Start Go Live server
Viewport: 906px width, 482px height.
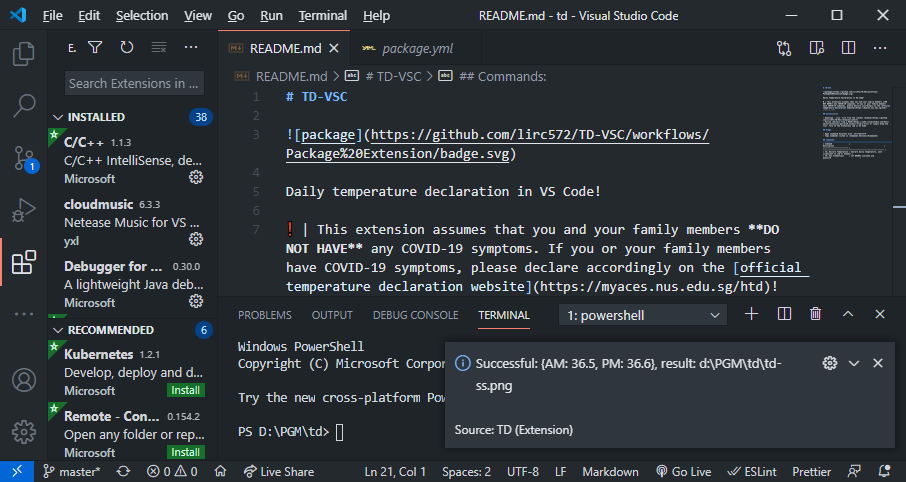684,472
